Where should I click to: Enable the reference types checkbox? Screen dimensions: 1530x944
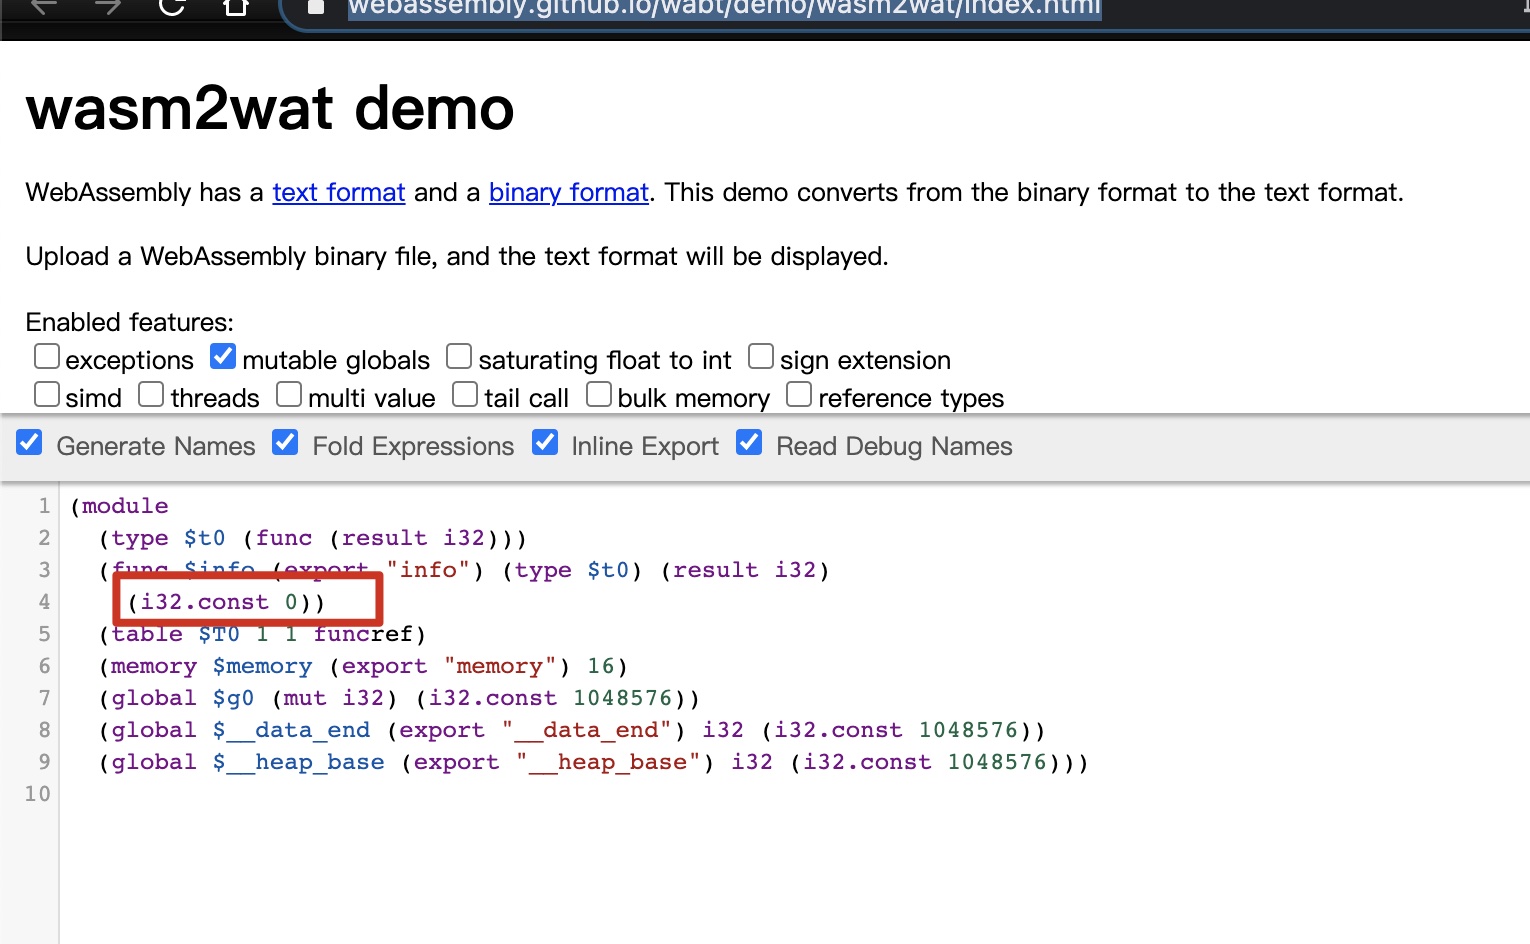point(799,394)
